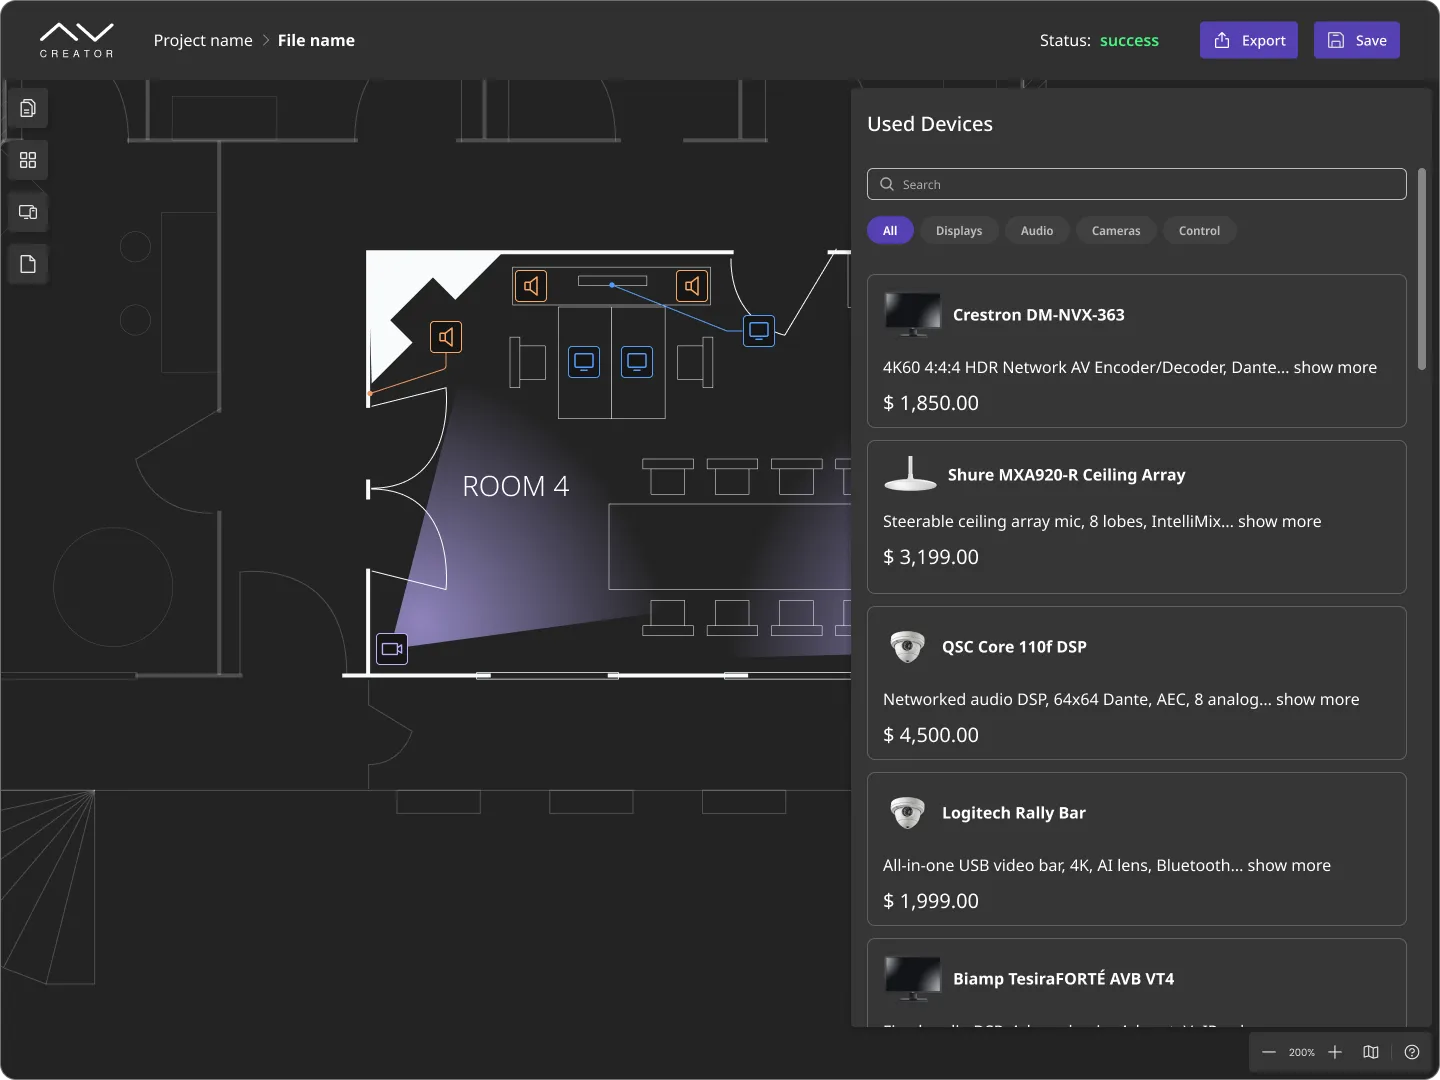Click the success status text

(1129, 40)
